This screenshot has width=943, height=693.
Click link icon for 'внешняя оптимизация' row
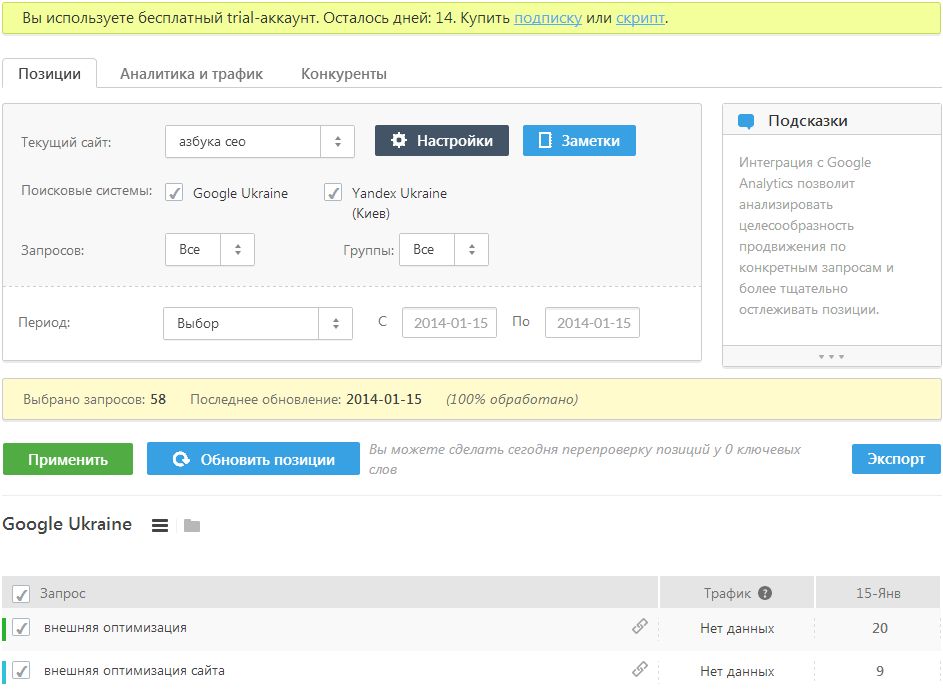pyautogui.click(x=640, y=627)
